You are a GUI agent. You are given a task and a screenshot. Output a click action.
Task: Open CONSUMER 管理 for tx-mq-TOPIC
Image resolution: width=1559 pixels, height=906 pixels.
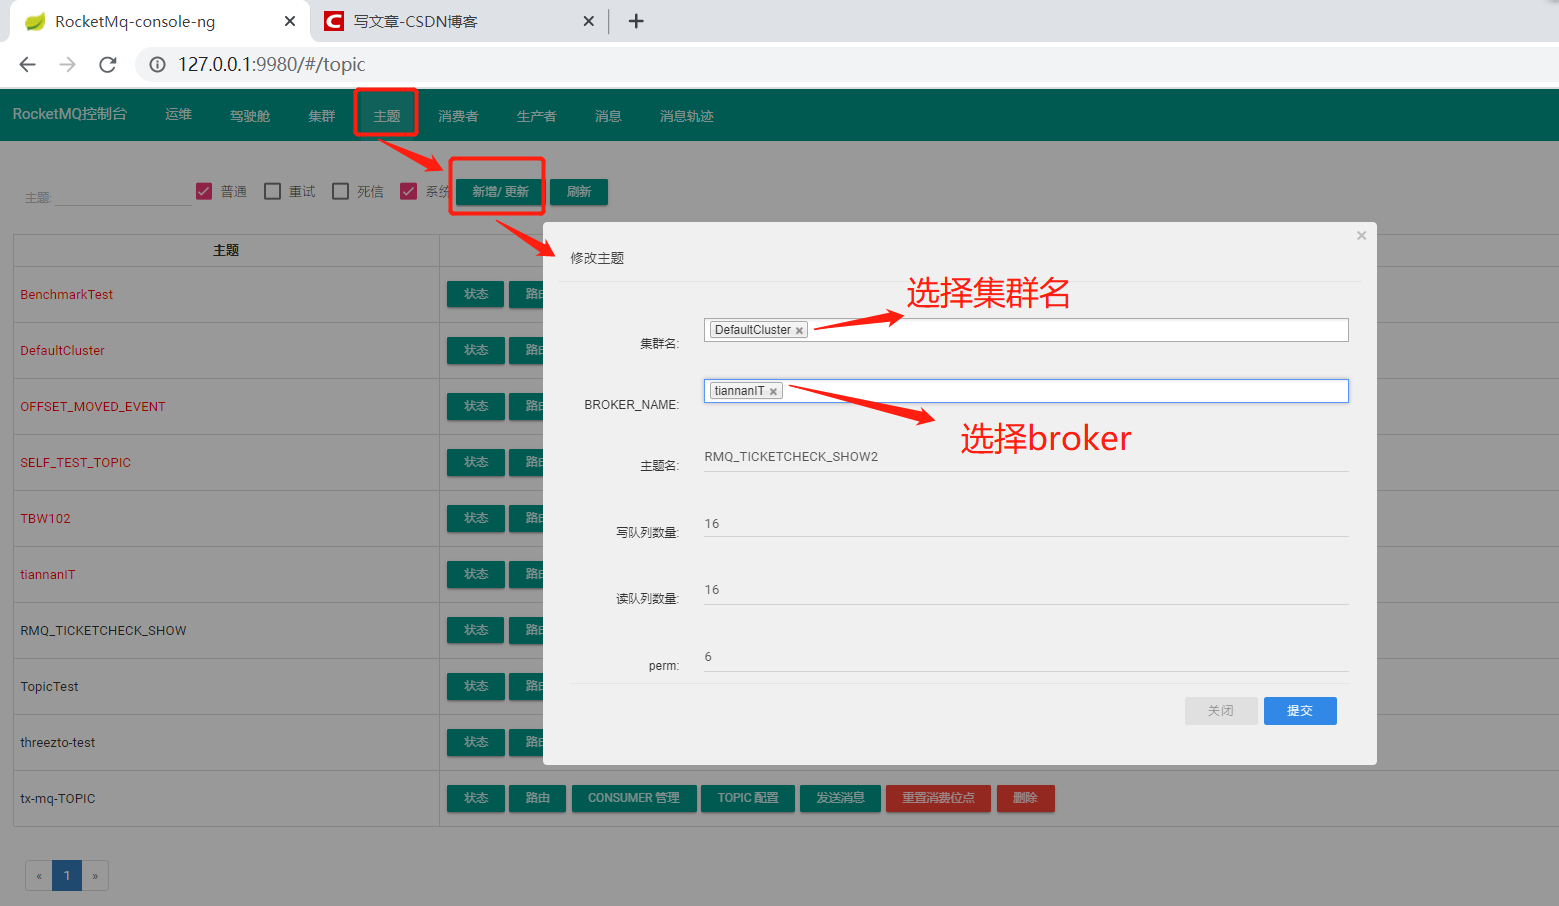[x=634, y=798]
